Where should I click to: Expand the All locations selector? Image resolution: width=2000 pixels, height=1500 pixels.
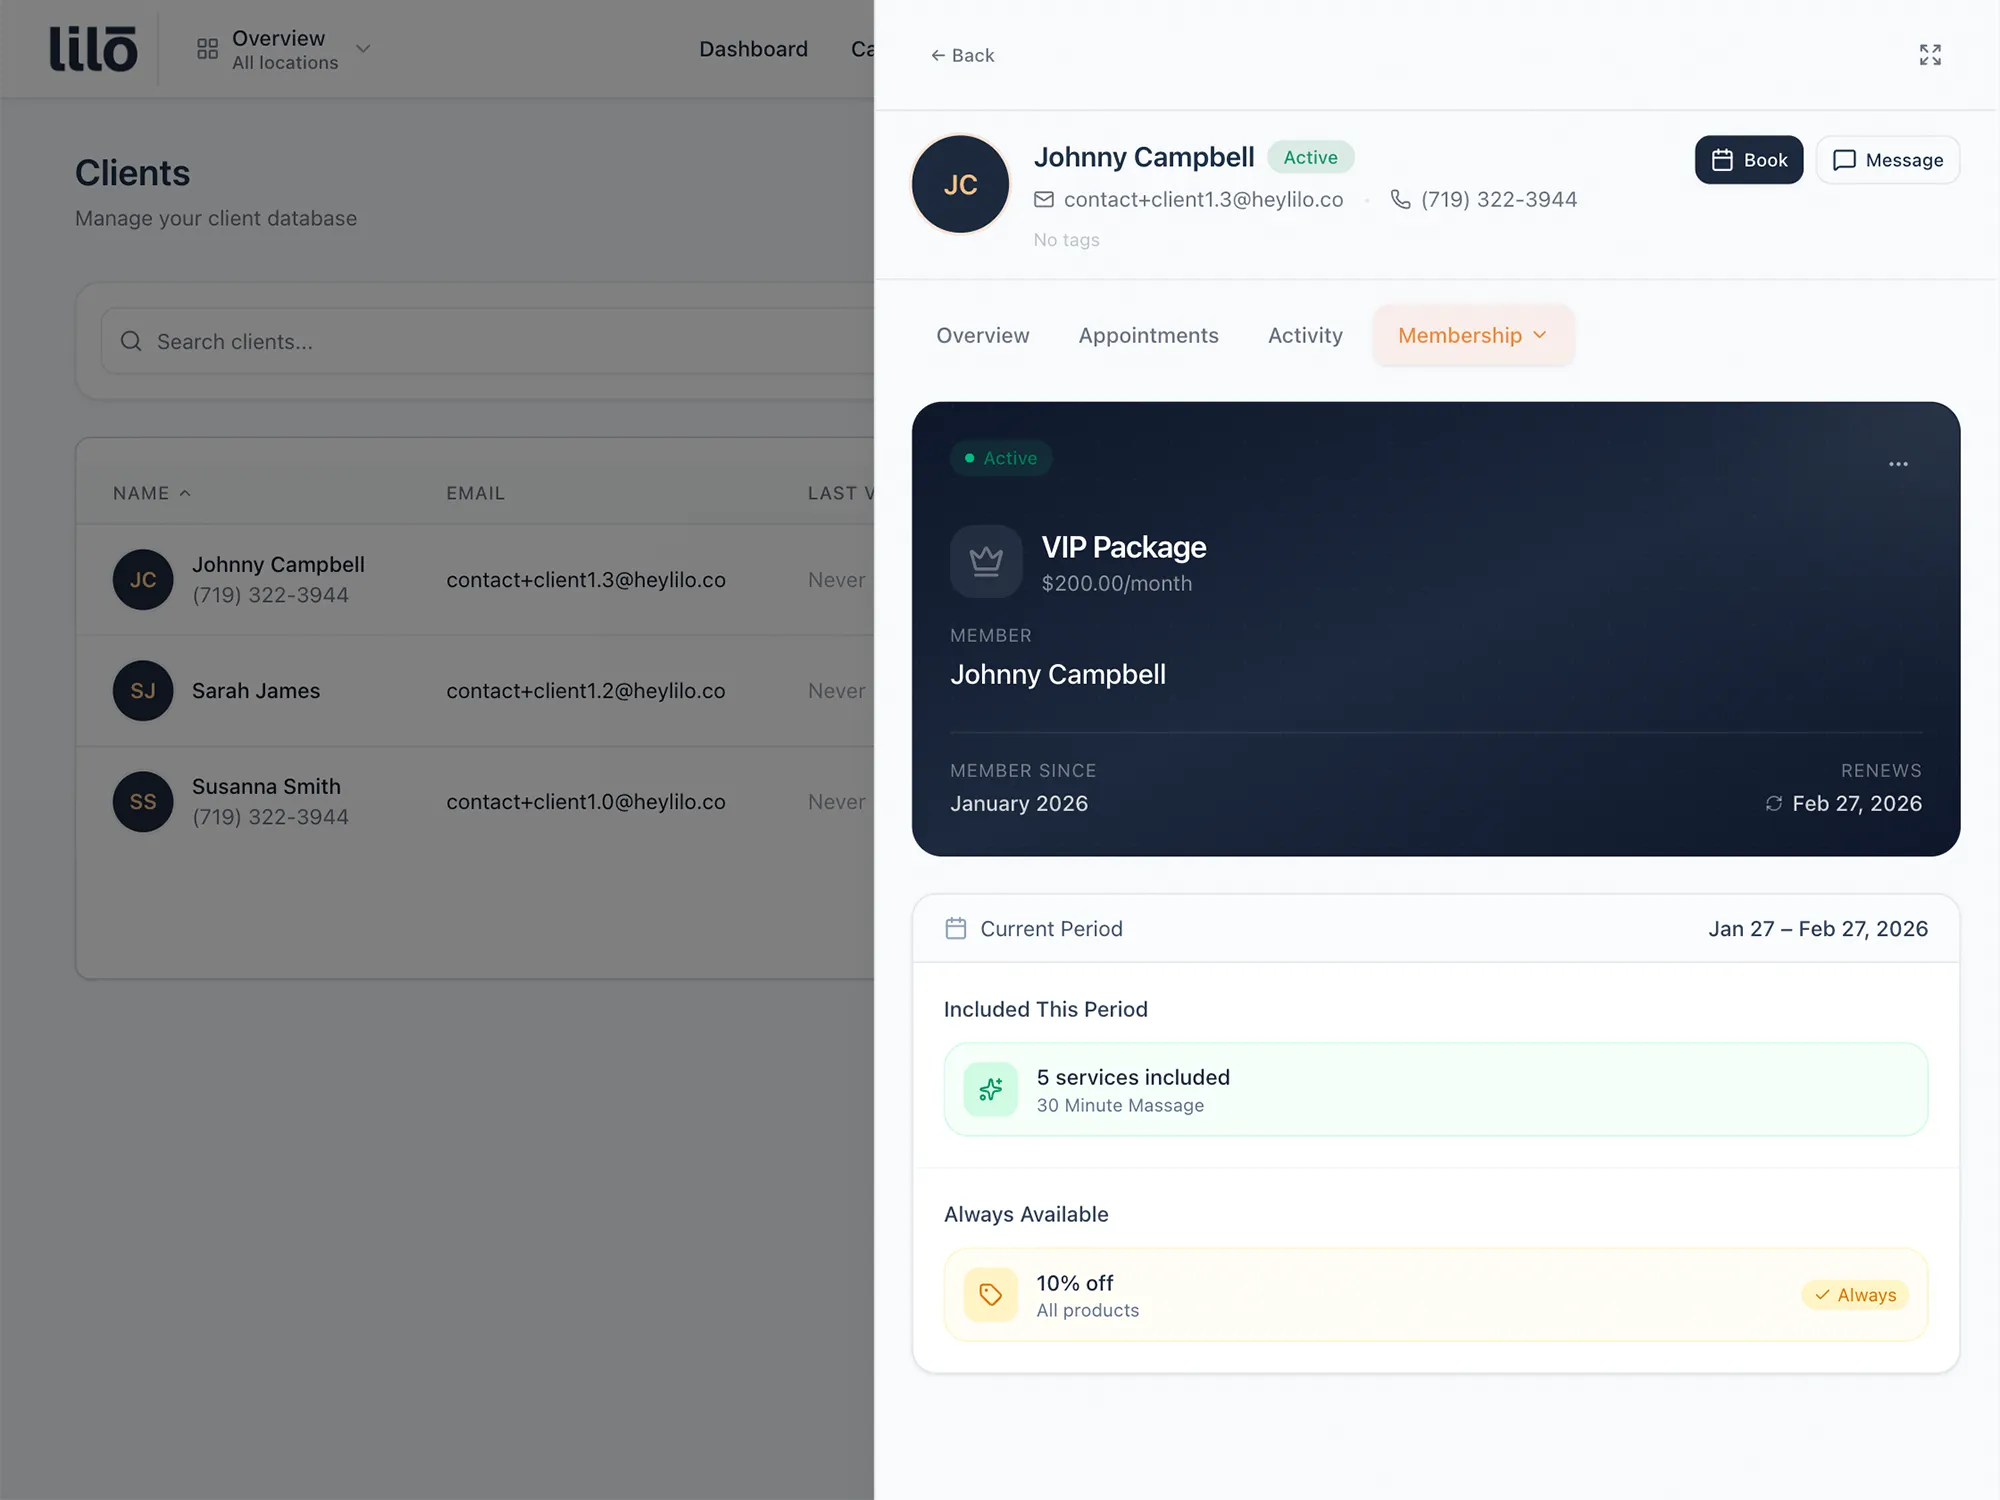pos(362,48)
